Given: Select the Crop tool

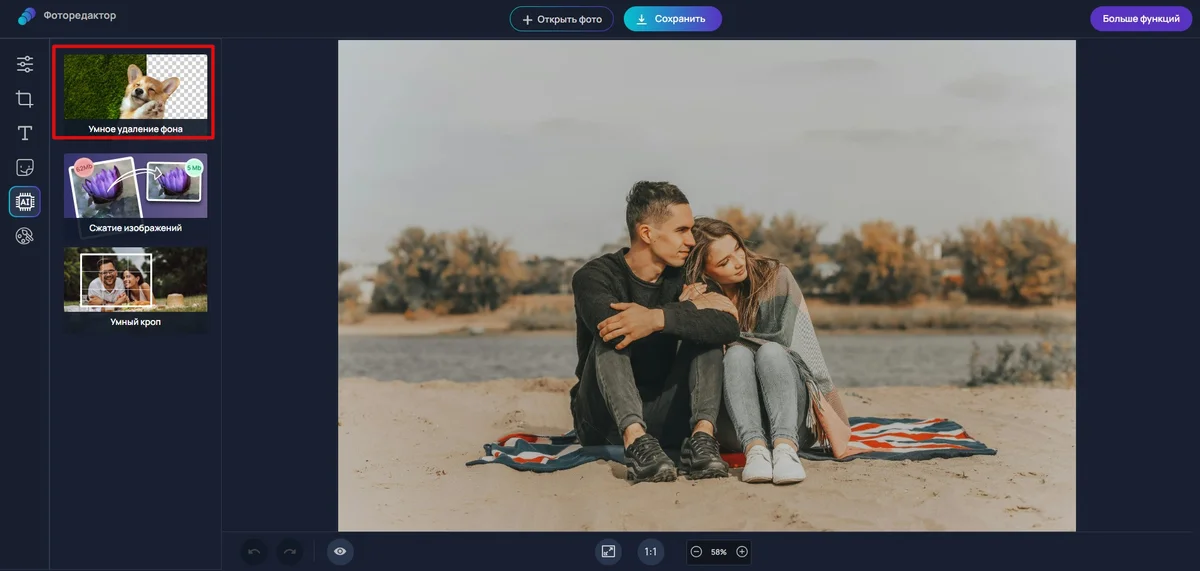Looking at the screenshot, I should (25, 99).
